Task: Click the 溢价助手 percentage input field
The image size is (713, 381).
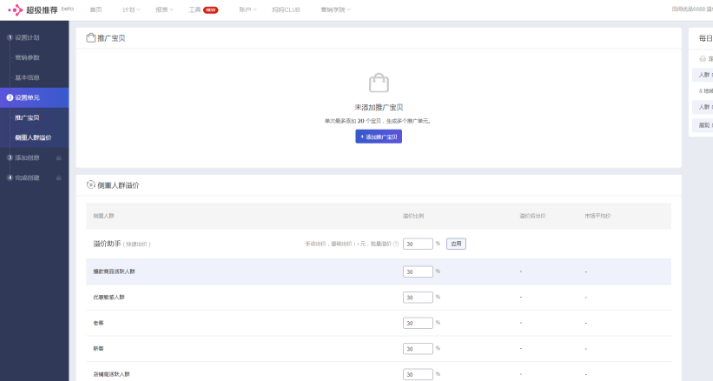Action: tap(418, 244)
